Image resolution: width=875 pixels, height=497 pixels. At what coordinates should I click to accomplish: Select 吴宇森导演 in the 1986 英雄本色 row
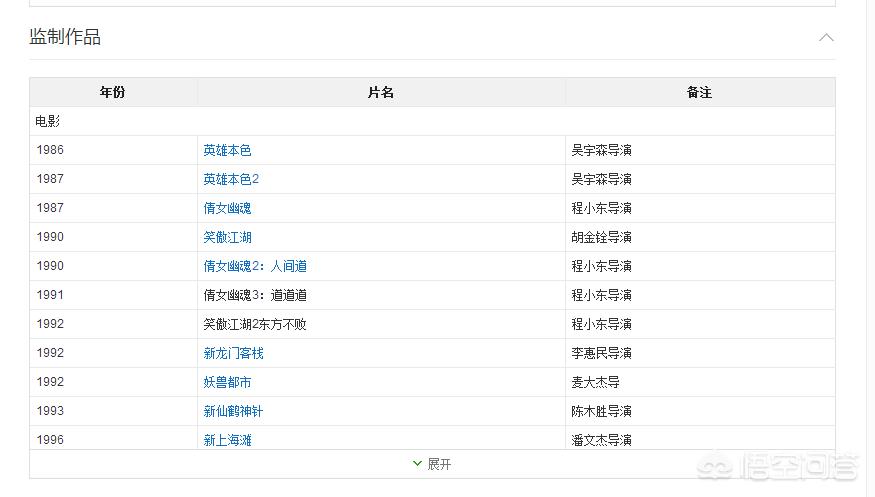pos(602,150)
